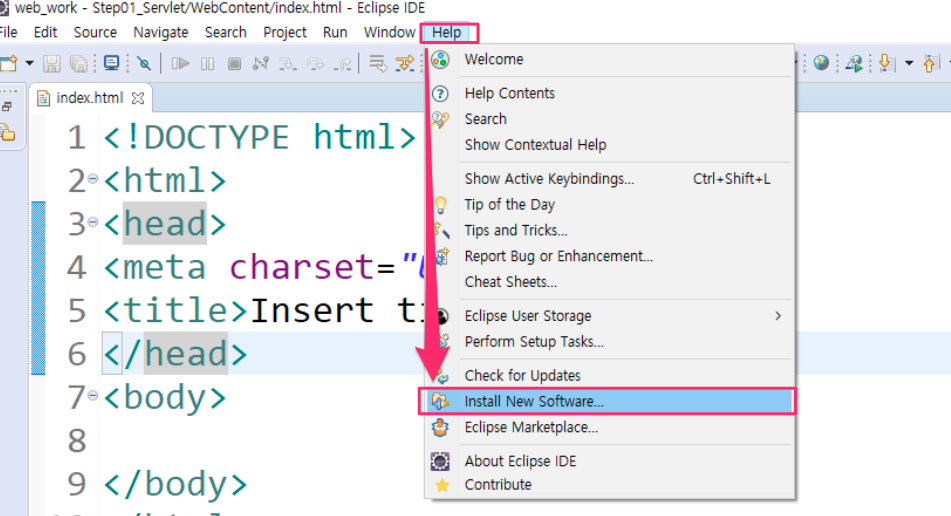Click line number 8 in the gutter
The image size is (951, 516).
(77, 441)
